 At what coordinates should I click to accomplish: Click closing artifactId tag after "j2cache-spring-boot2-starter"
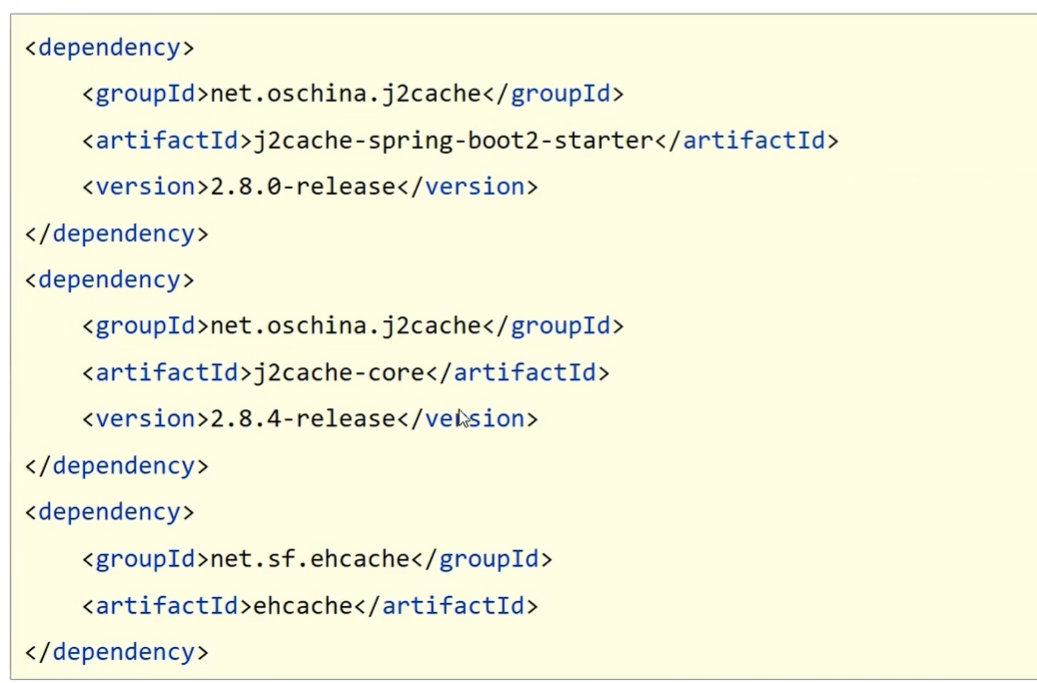coord(747,141)
